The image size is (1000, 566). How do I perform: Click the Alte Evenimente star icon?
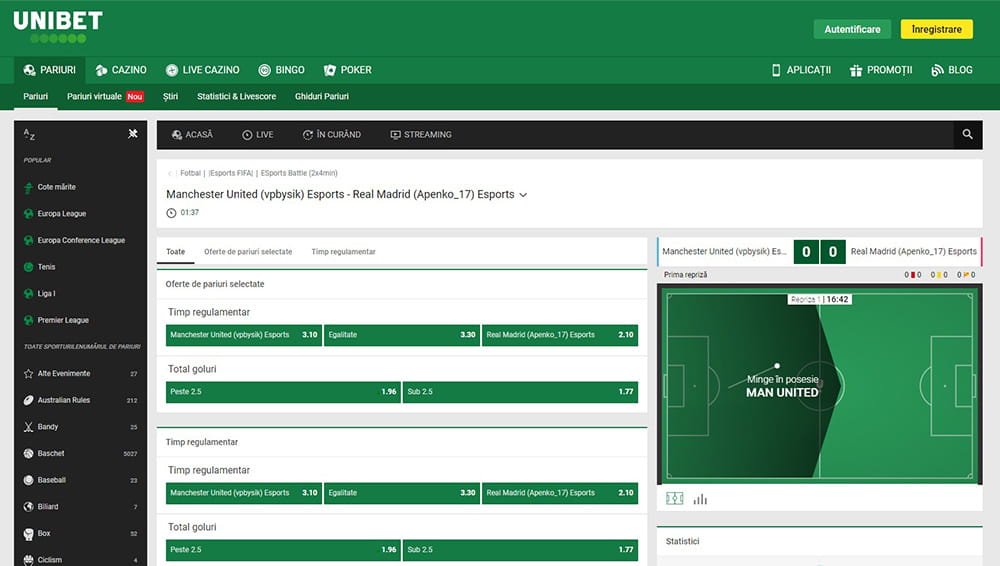click(28, 373)
